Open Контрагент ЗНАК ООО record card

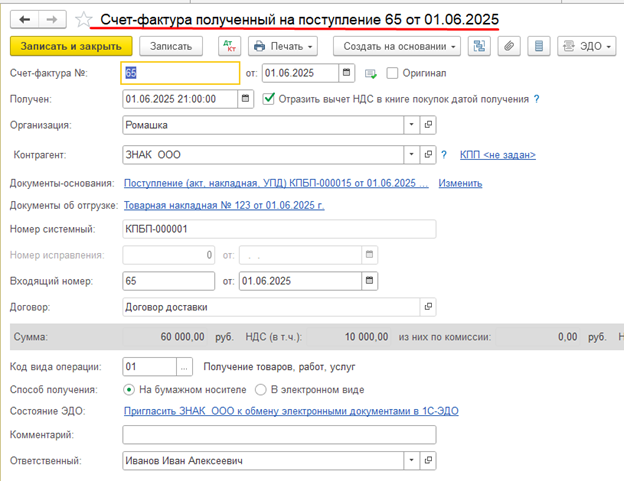428,154
